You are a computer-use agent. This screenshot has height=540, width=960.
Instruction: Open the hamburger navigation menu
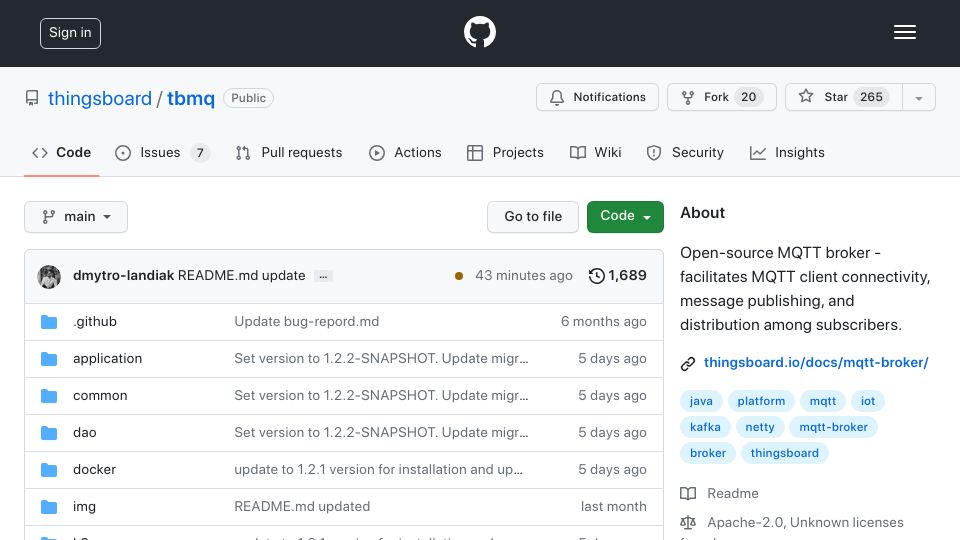[x=904, y=32]
